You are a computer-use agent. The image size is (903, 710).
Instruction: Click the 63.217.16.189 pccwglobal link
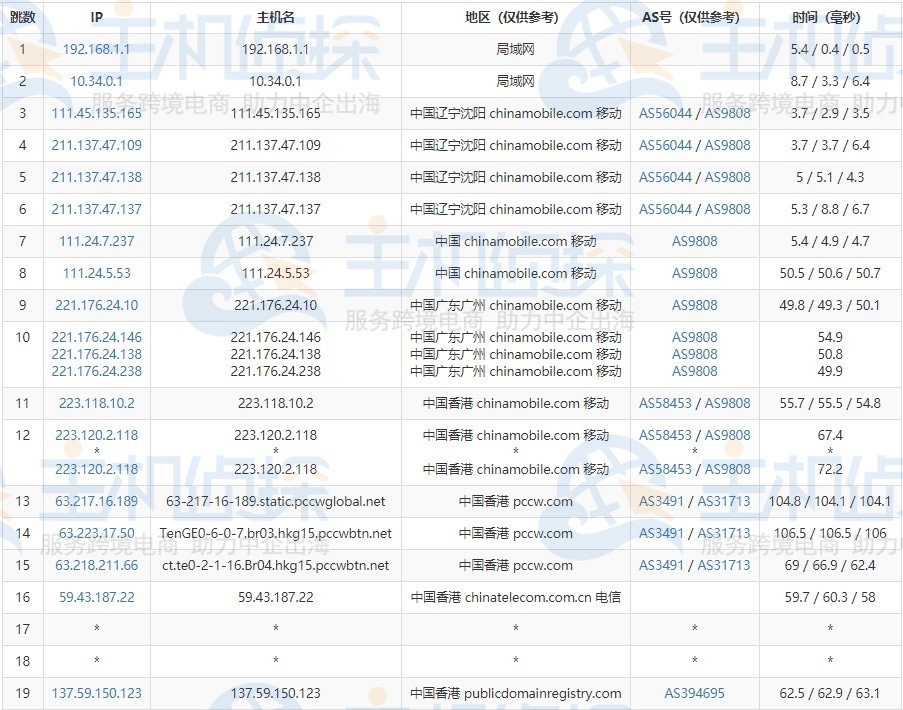coord(96,501)
